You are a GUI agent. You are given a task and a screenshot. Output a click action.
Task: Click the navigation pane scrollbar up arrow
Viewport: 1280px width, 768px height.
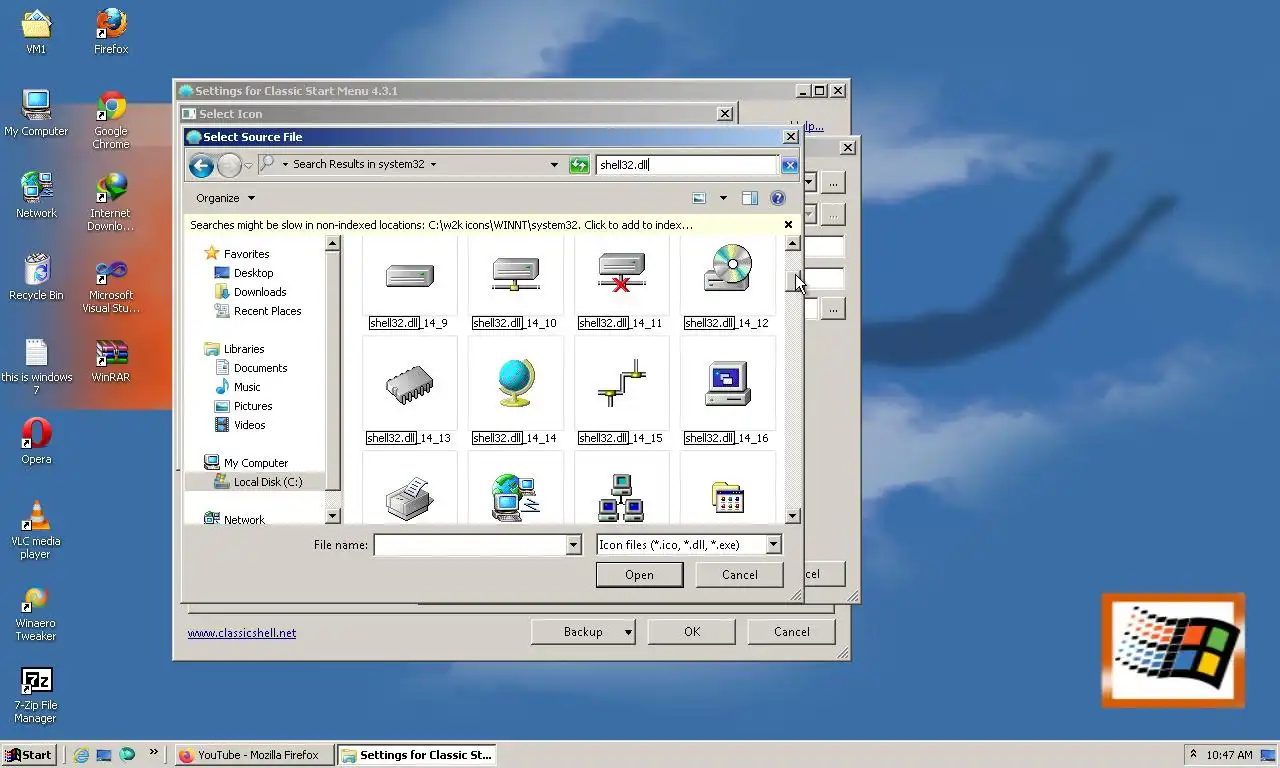[333, 243]
